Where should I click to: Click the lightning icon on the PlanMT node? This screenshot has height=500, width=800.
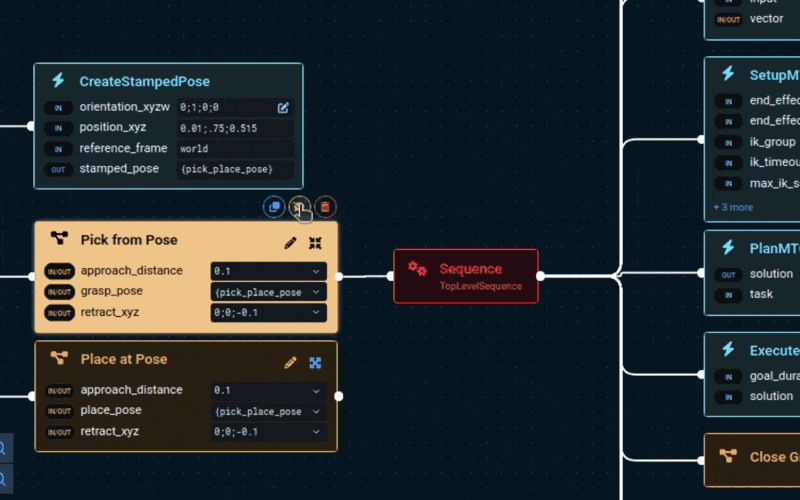pyautogui.click(x=728, y=247)
